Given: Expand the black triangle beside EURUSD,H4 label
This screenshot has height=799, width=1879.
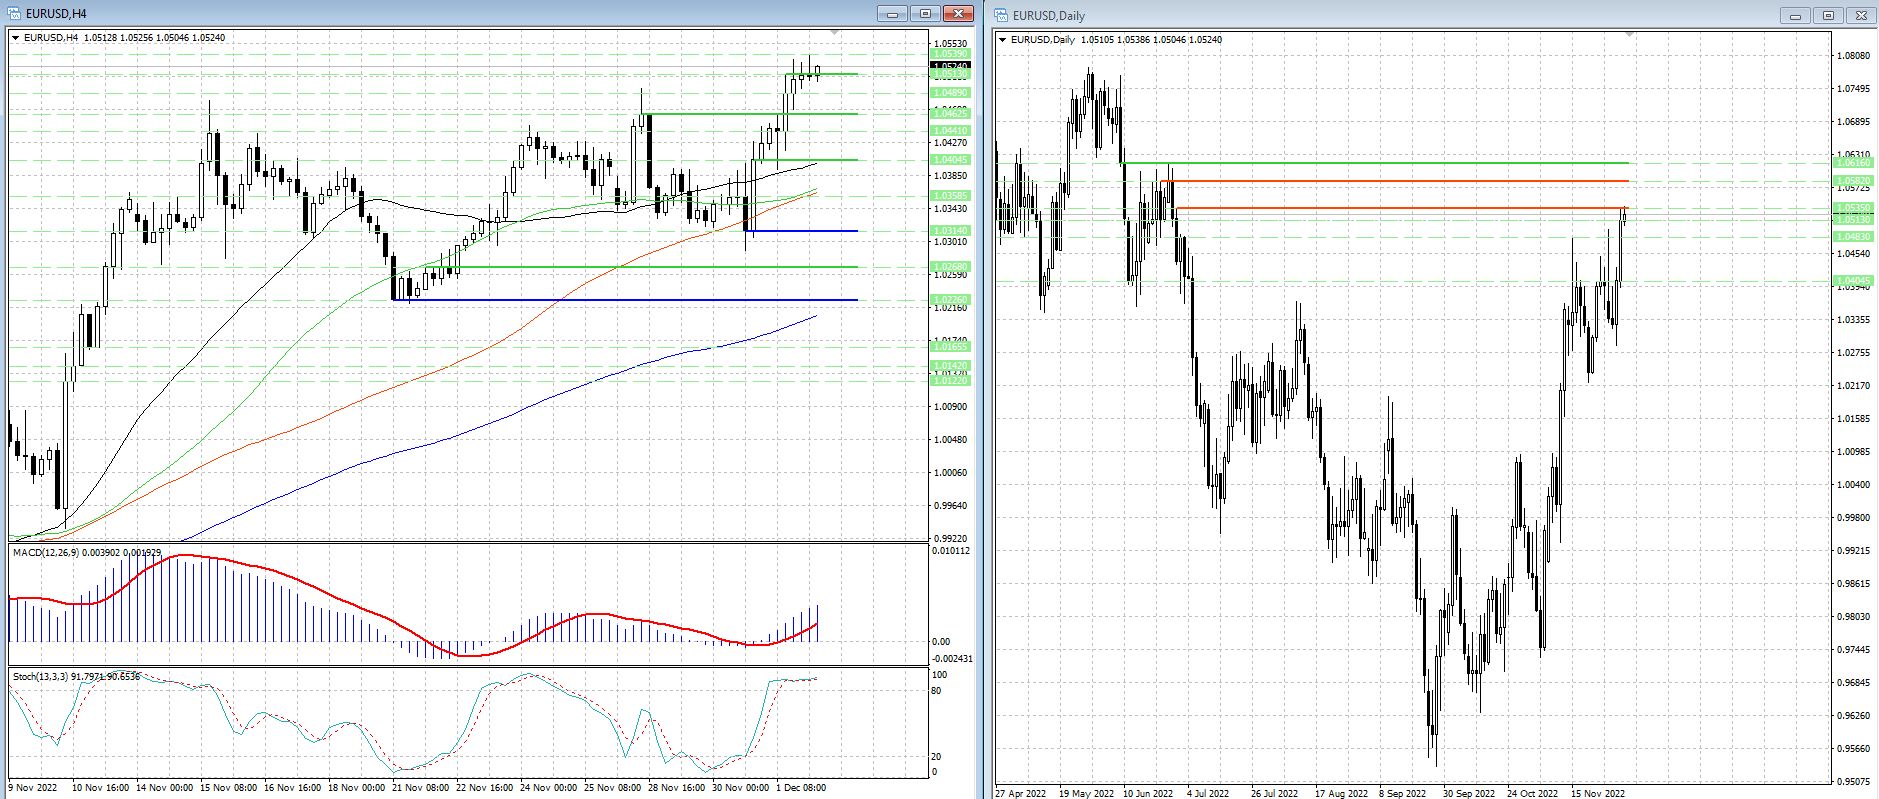Looking at the screenshot, I should click(x=16, y=38).
